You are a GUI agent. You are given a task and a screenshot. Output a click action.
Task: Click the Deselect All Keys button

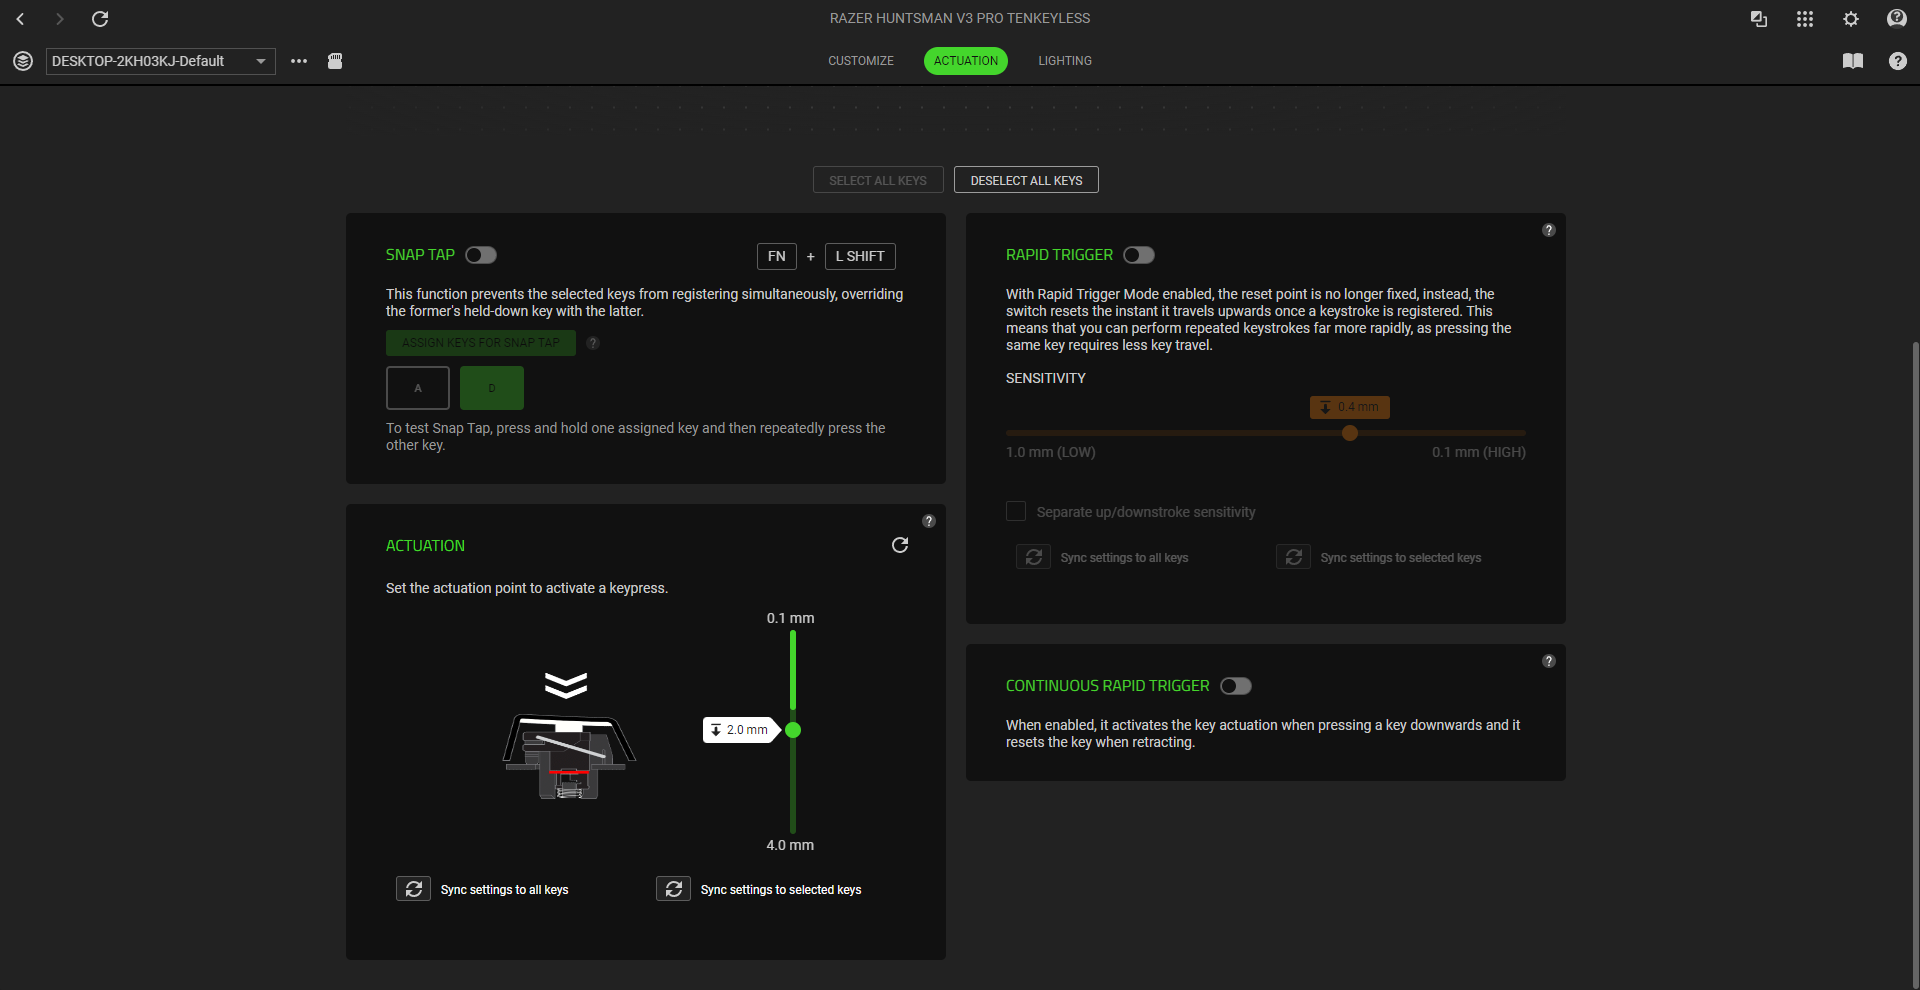coord(1026,180)
